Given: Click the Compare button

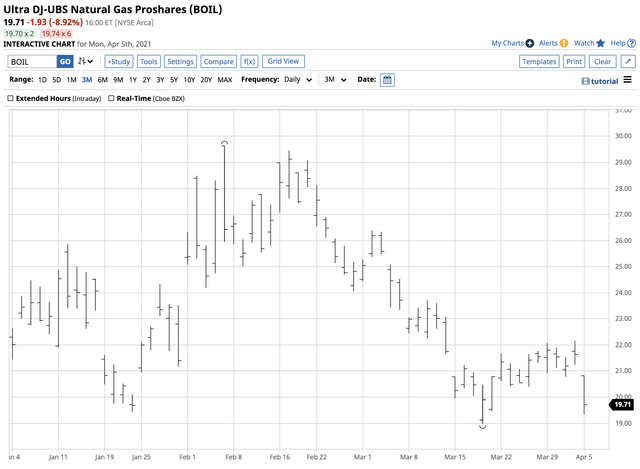Looking at the screenshot, I should (219, 62).
